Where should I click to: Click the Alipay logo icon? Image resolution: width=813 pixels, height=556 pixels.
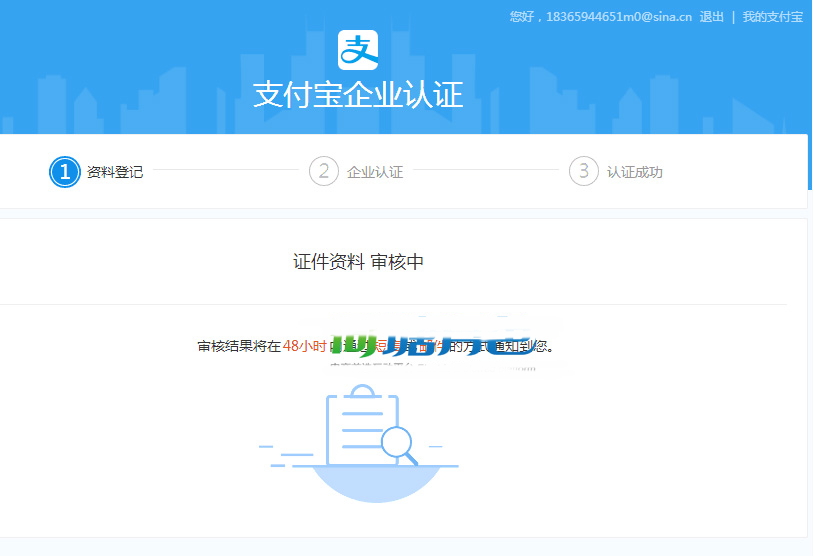(358, 50)
